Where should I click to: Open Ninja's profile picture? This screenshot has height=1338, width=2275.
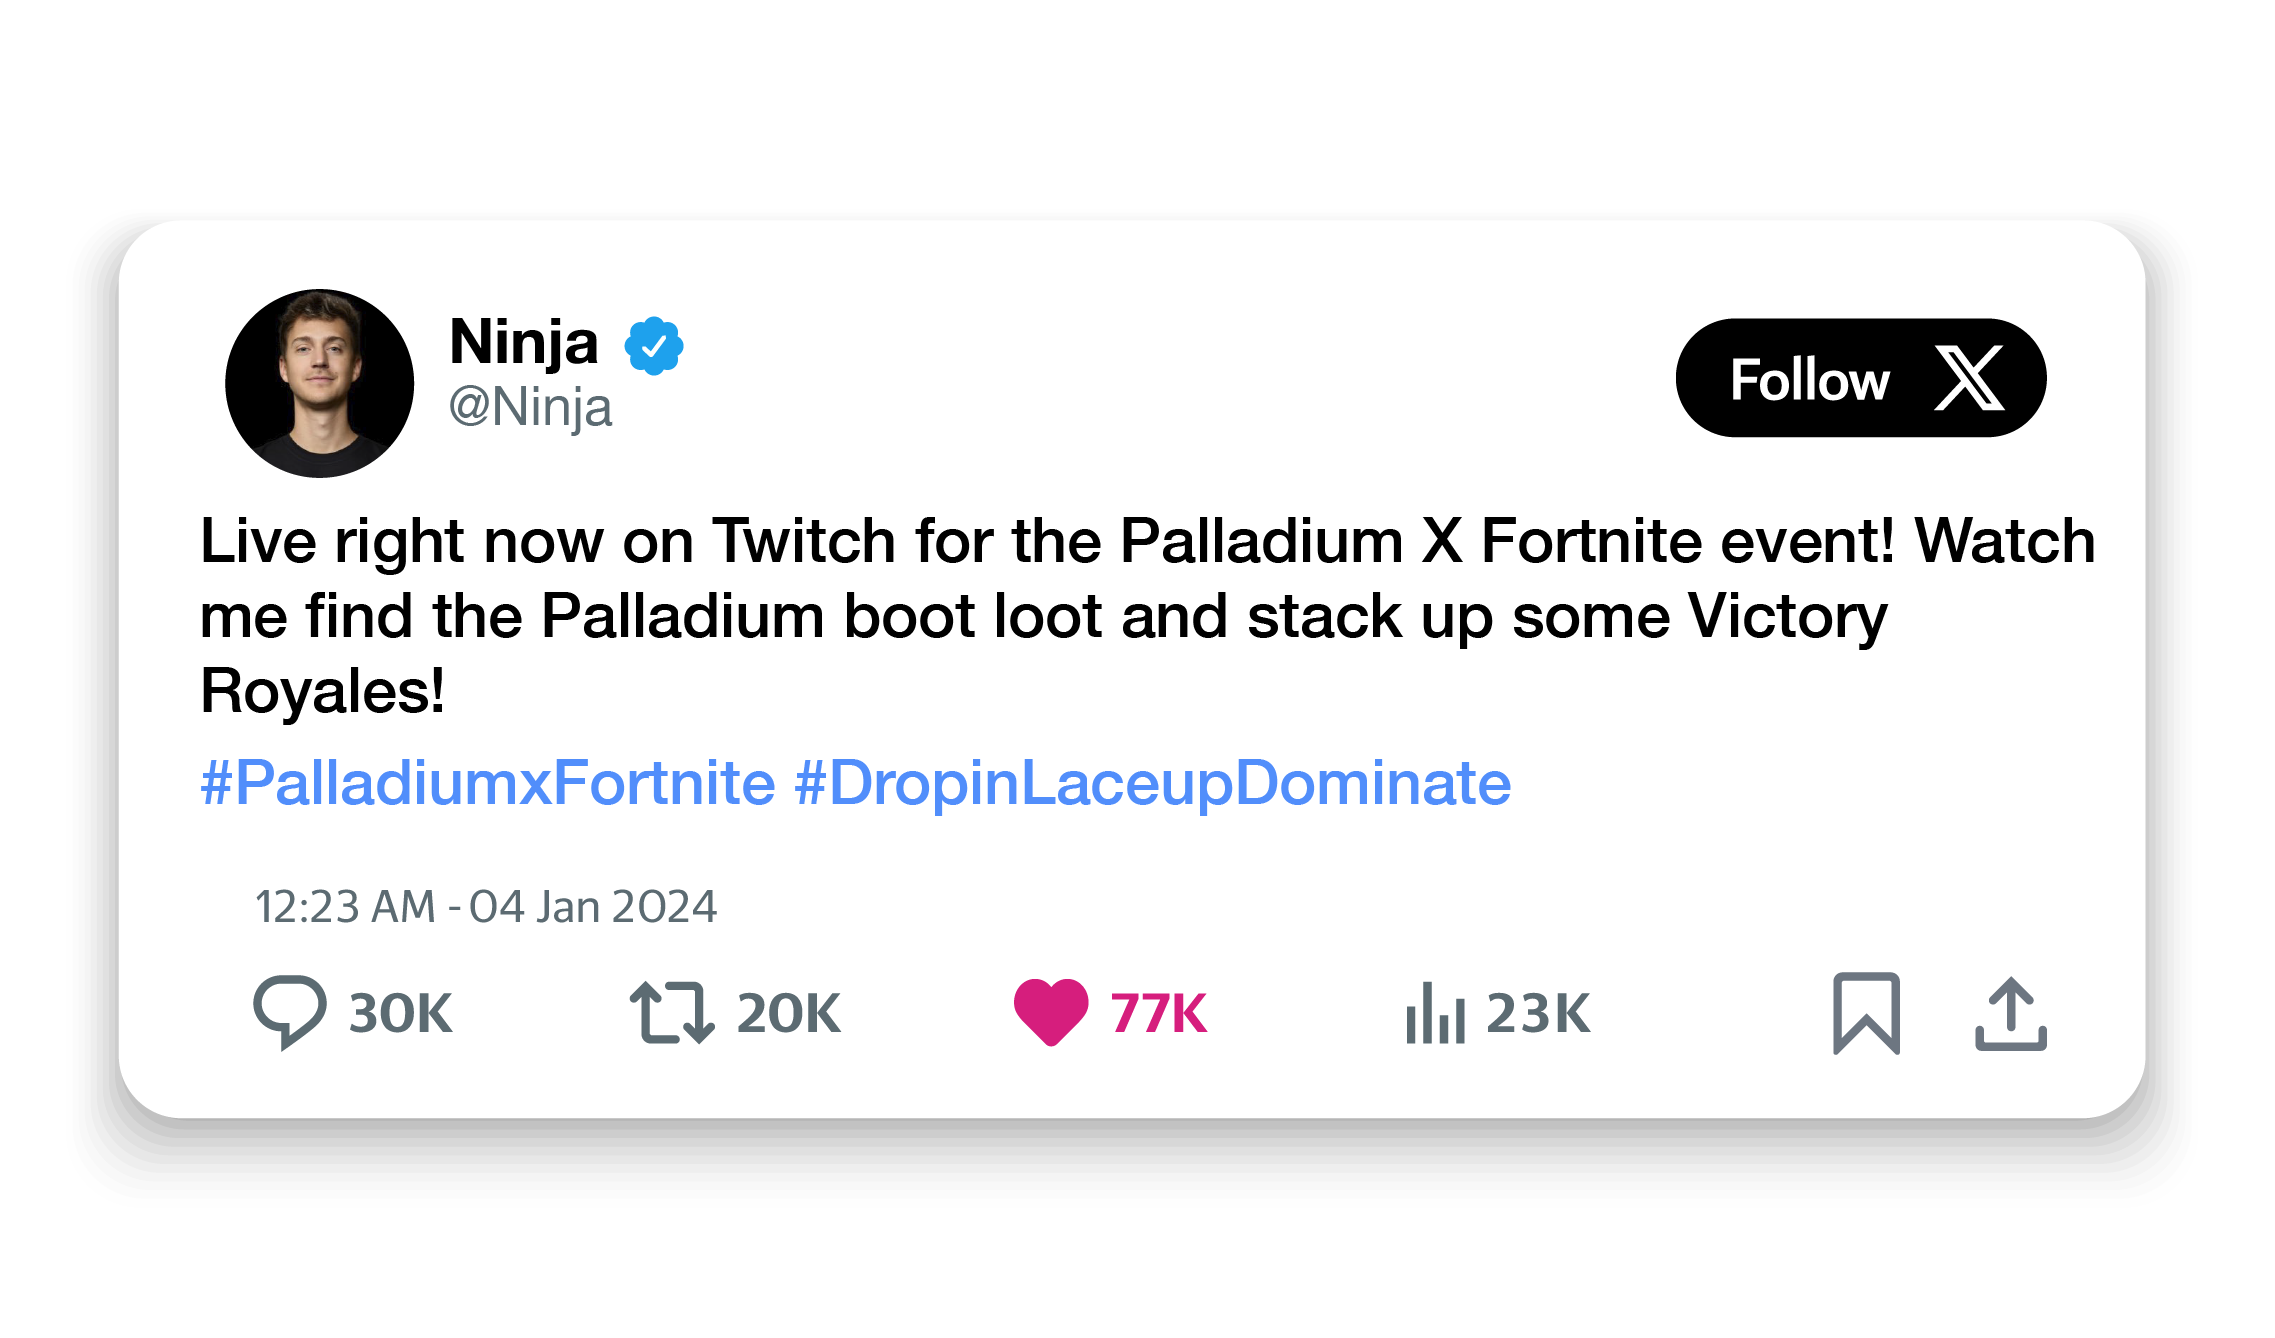point(320,383)
